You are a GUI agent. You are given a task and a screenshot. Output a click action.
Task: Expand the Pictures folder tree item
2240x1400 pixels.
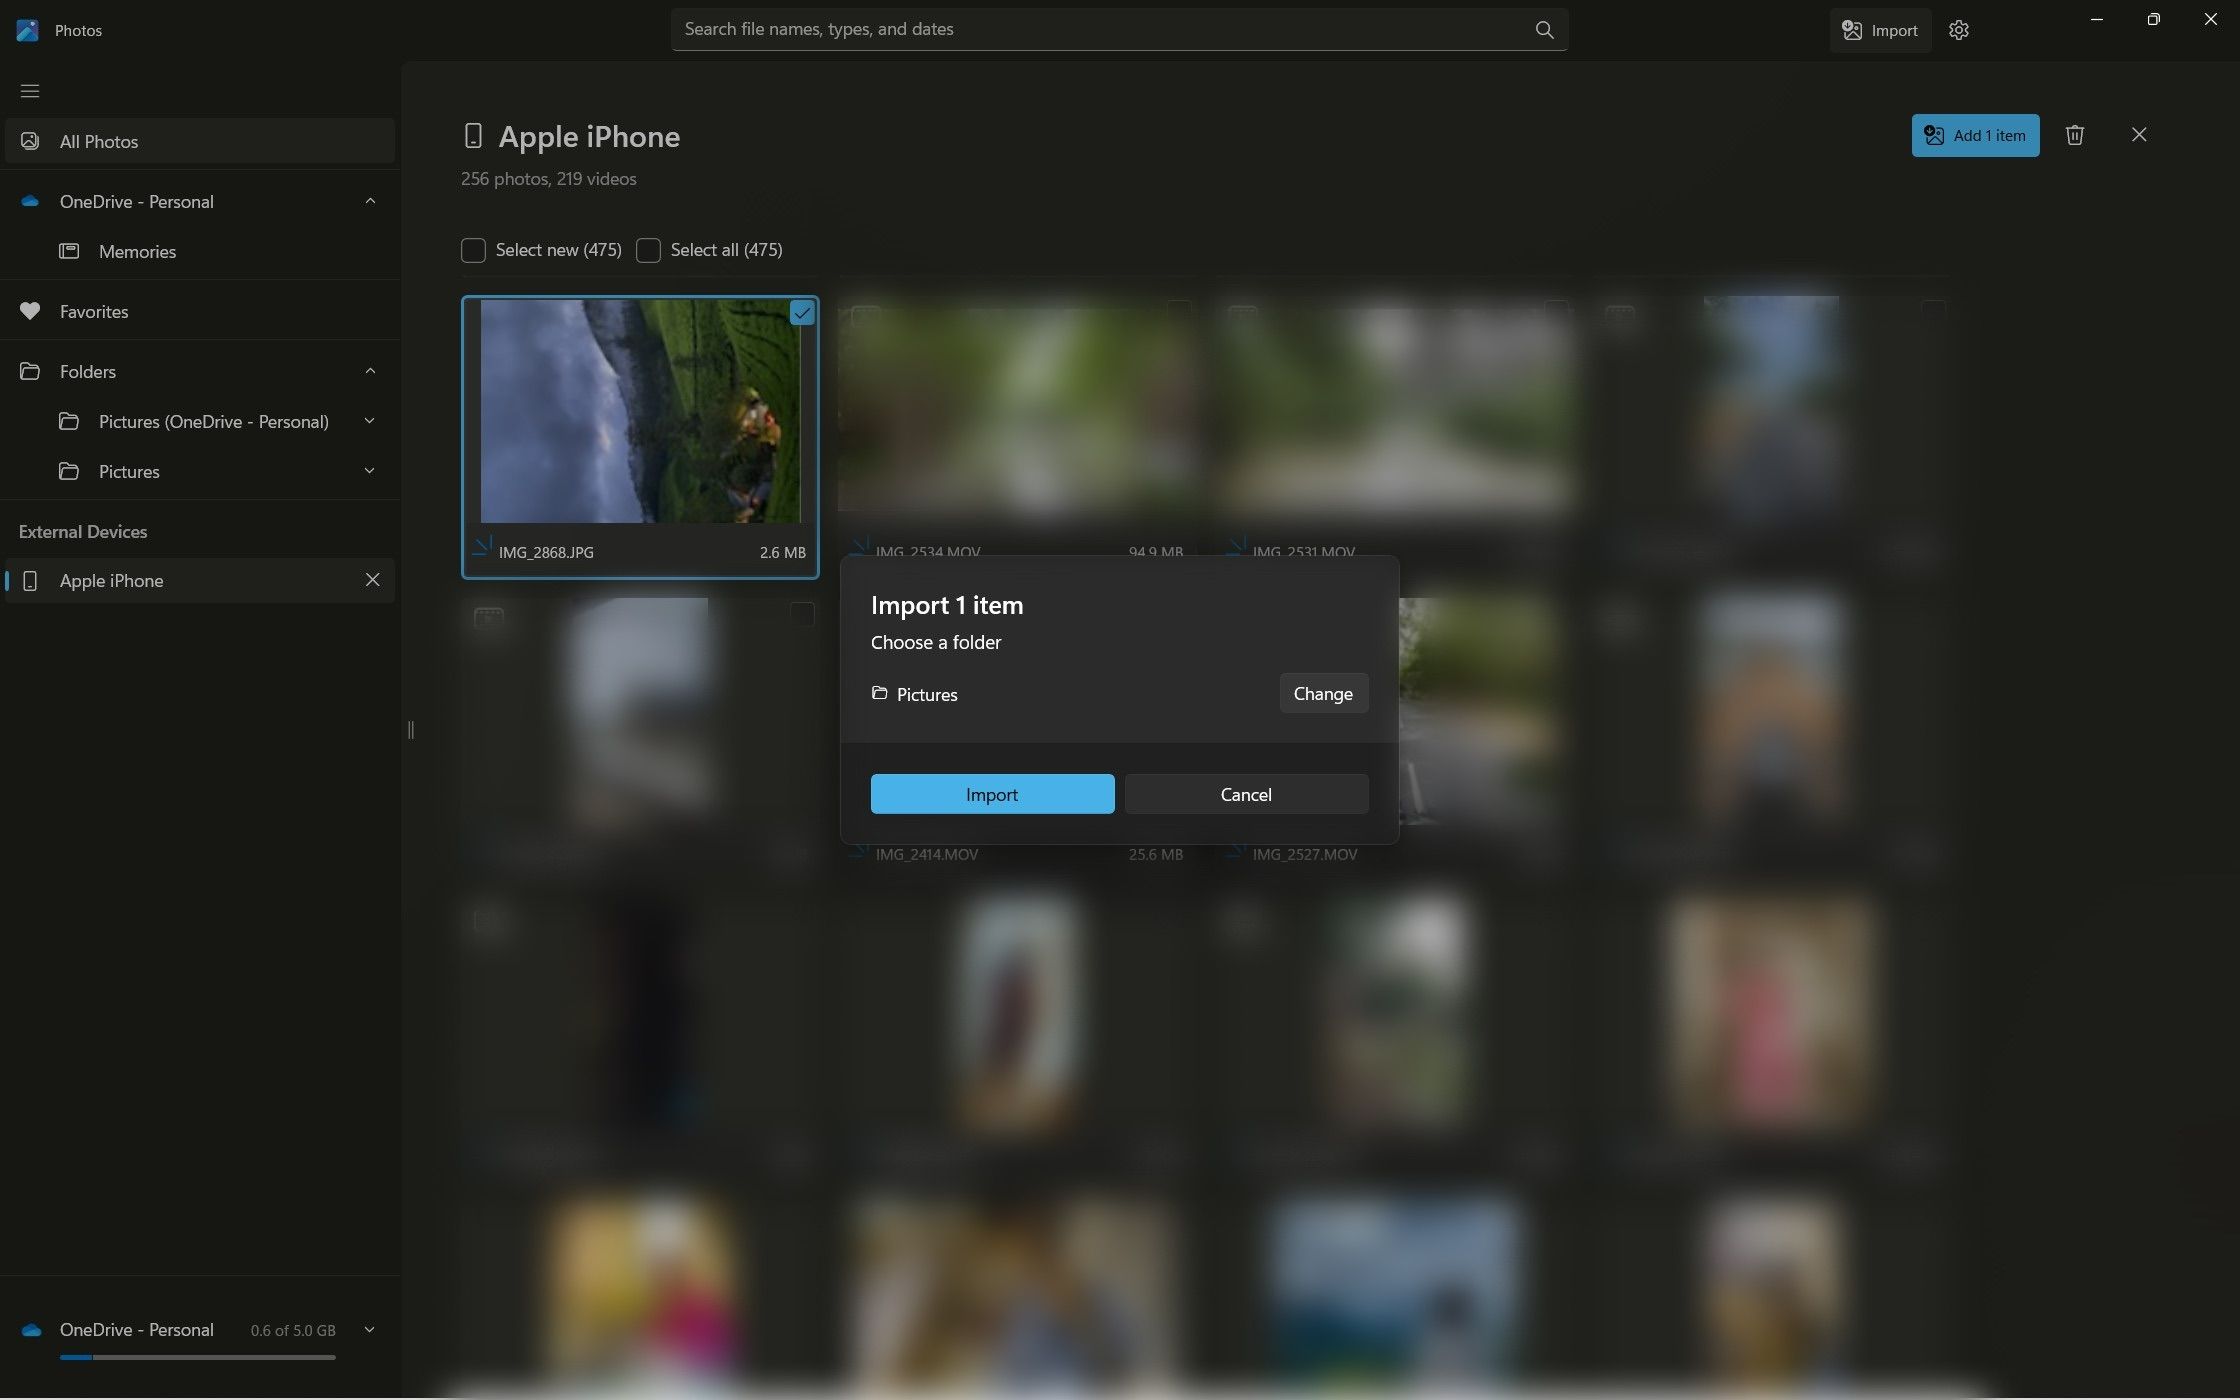(x=368, y=471)
